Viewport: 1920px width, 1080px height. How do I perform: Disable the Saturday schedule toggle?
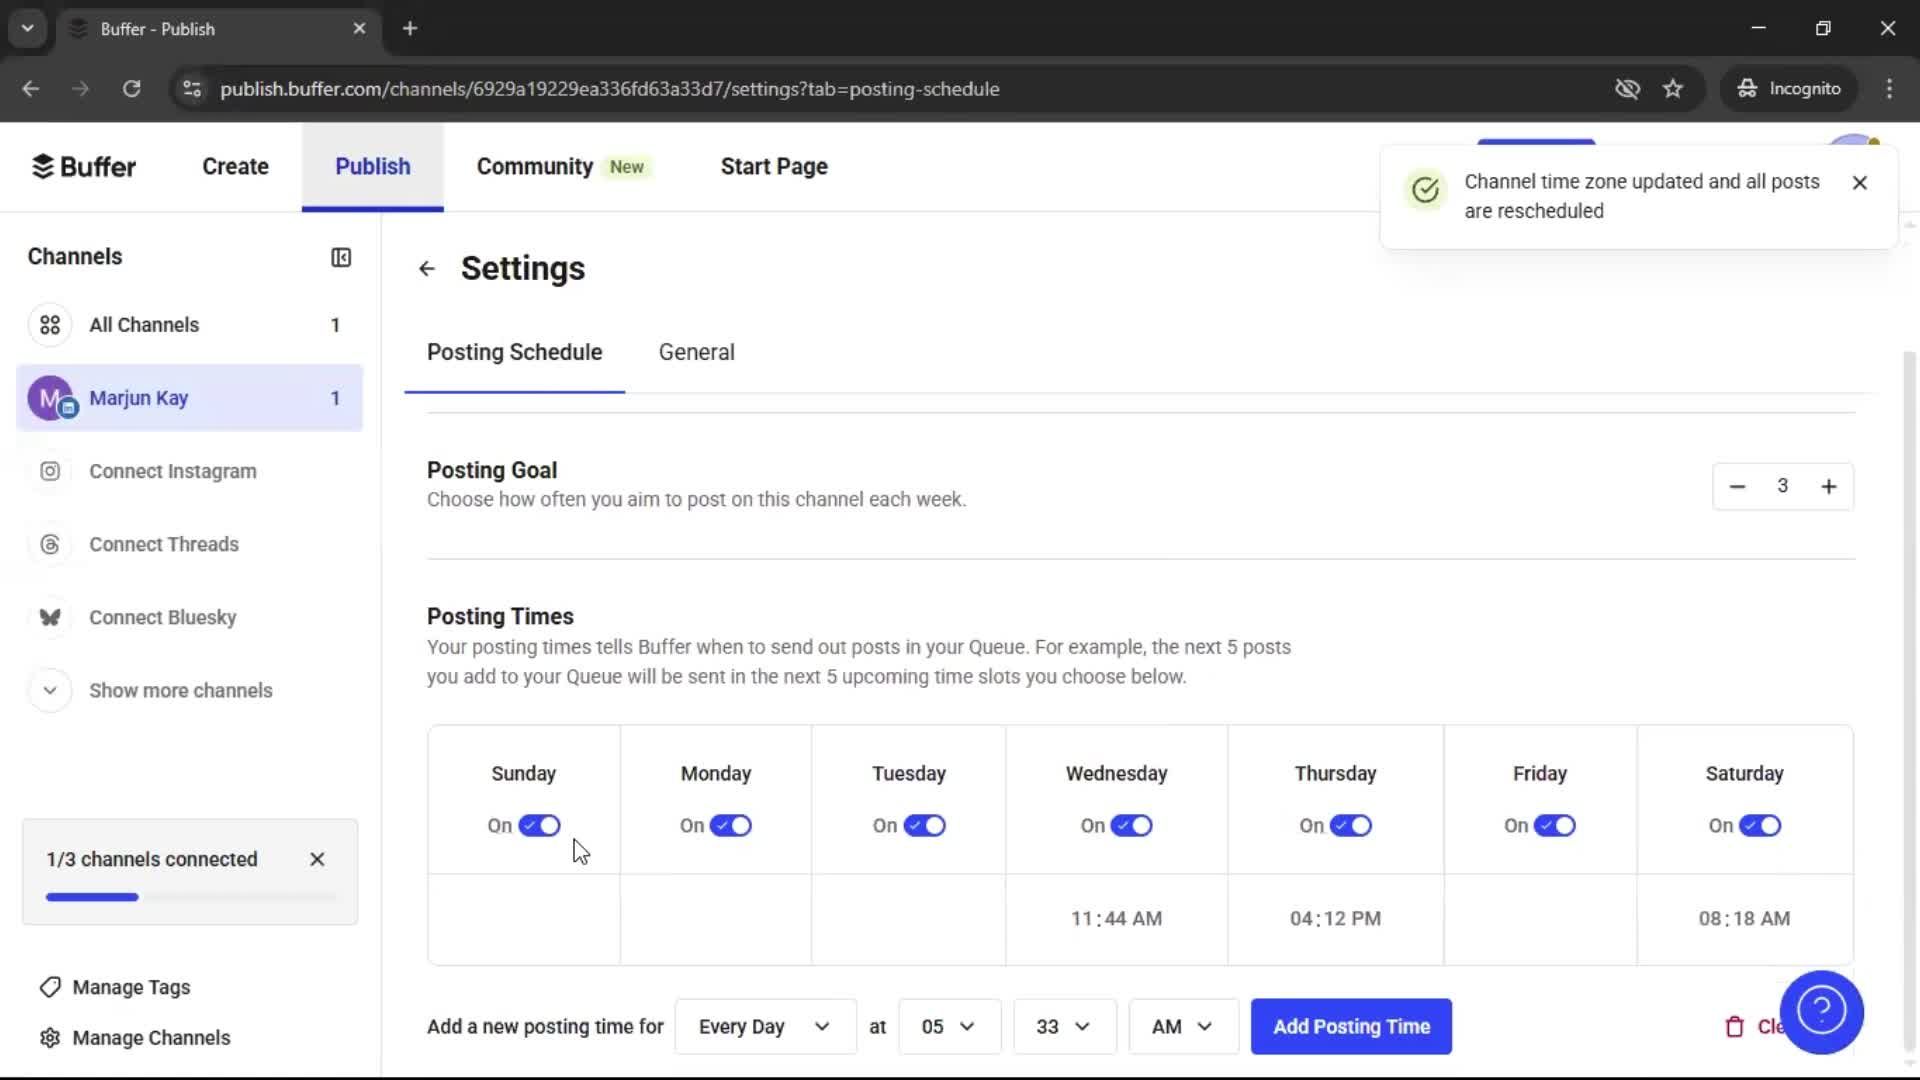click(1759, 825)
